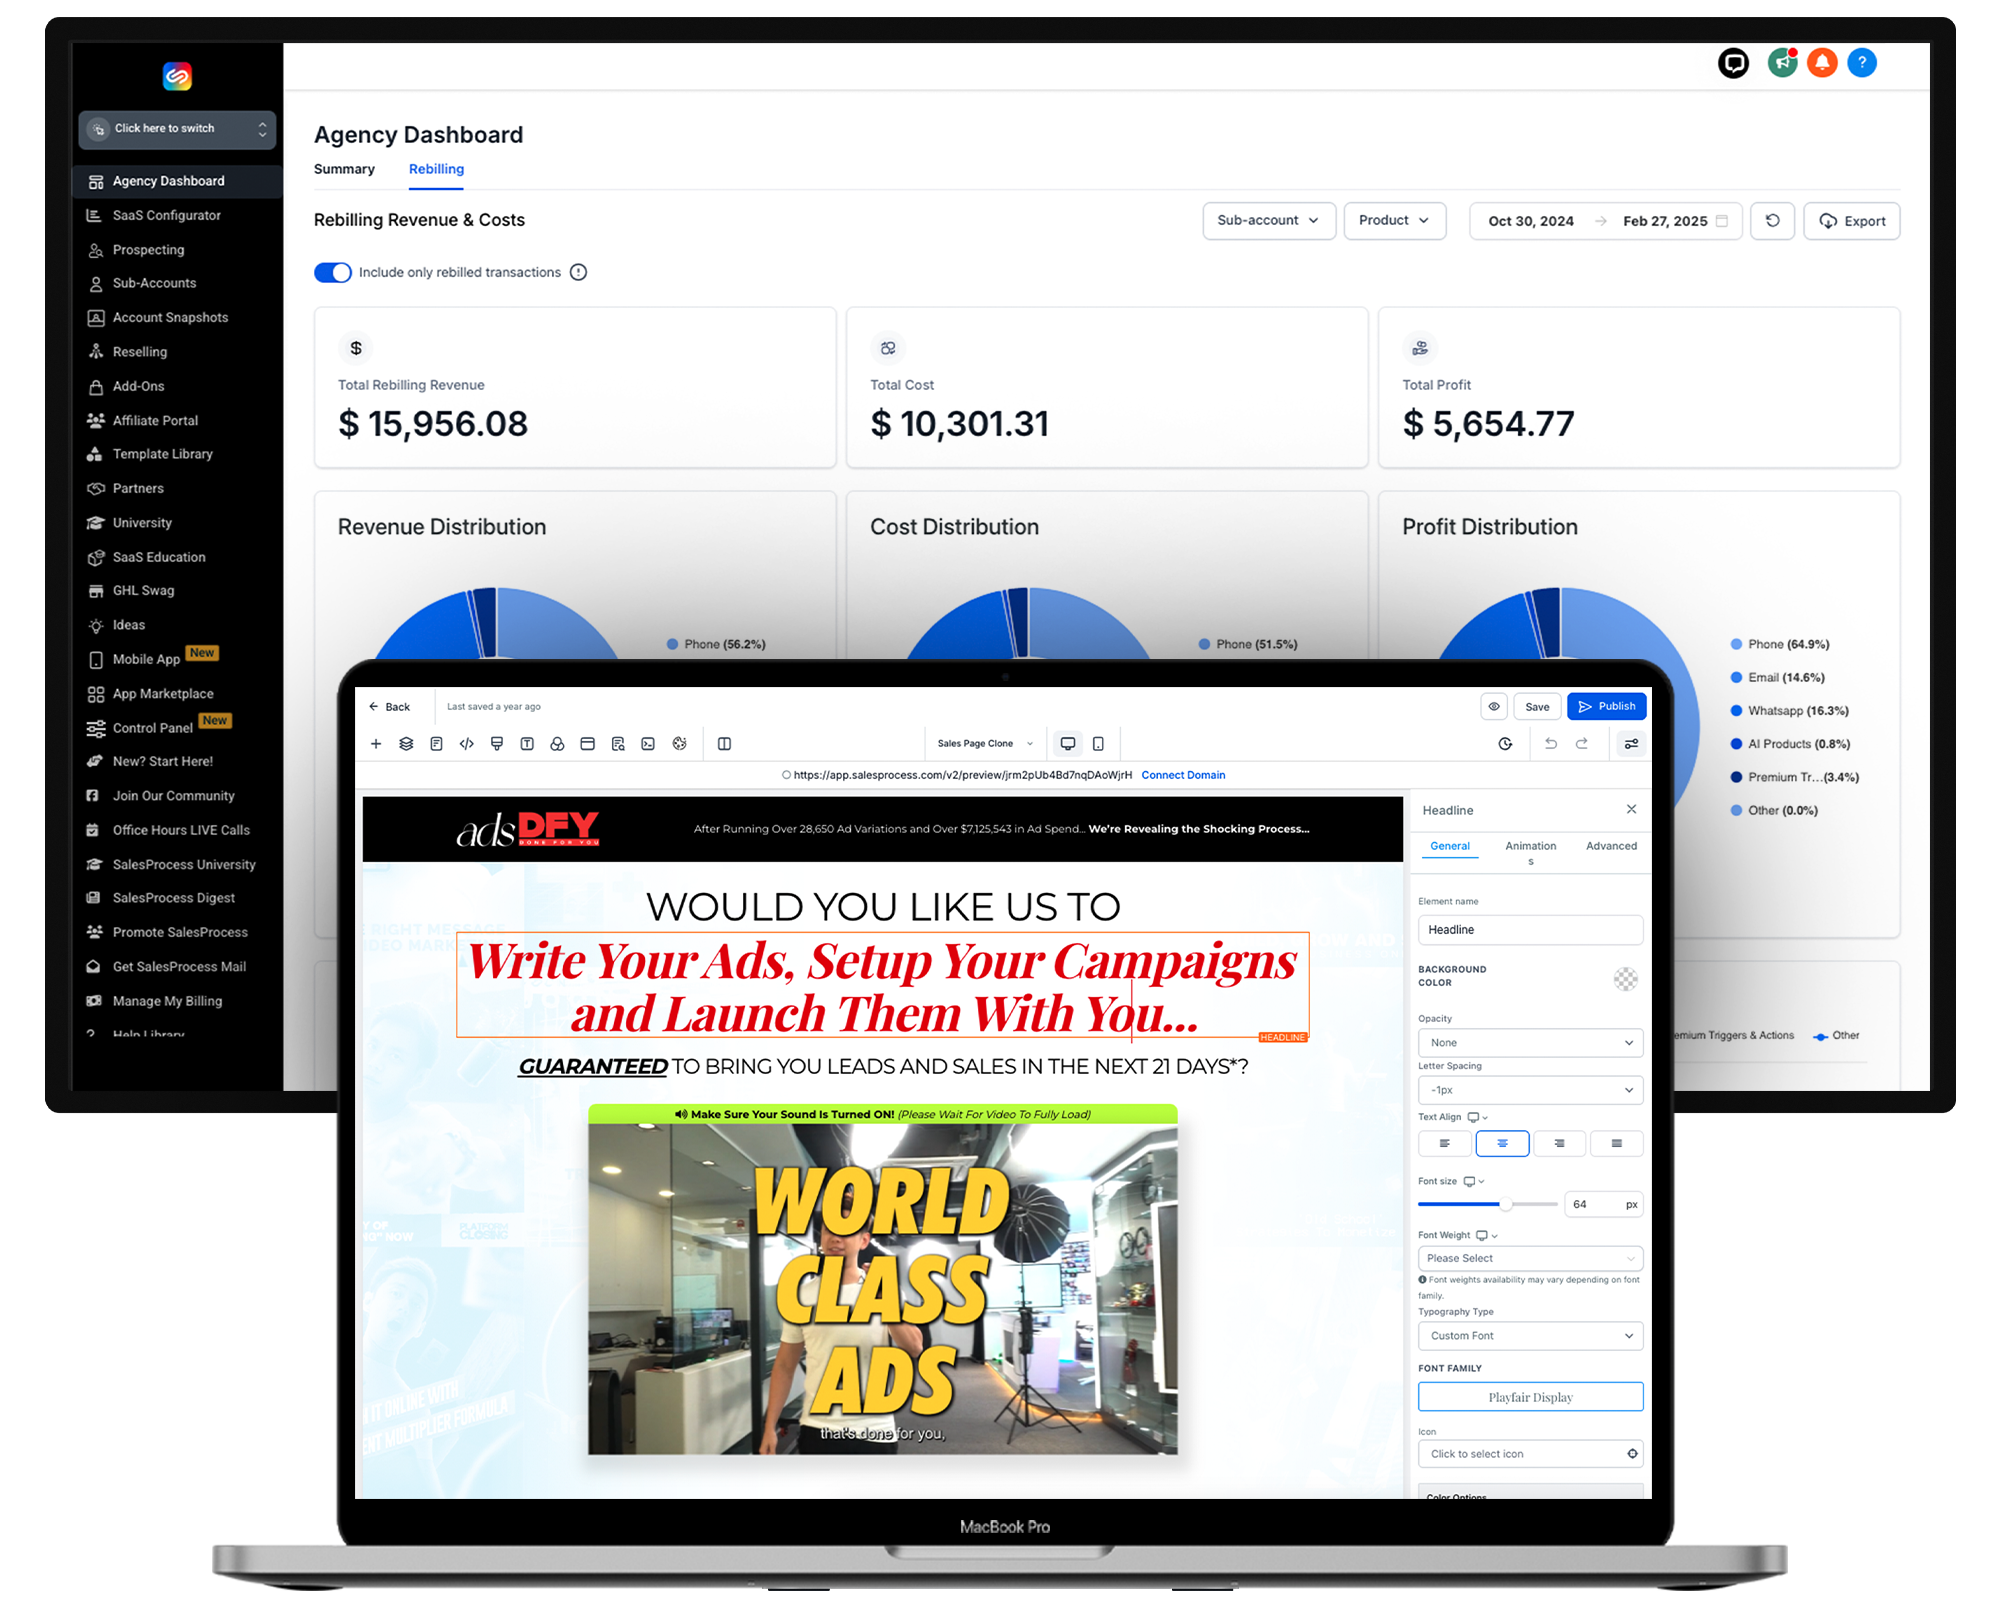Open the chat bubble icon in dashboard header
Screen dimensions: 2000x1608
[1733, 64]
